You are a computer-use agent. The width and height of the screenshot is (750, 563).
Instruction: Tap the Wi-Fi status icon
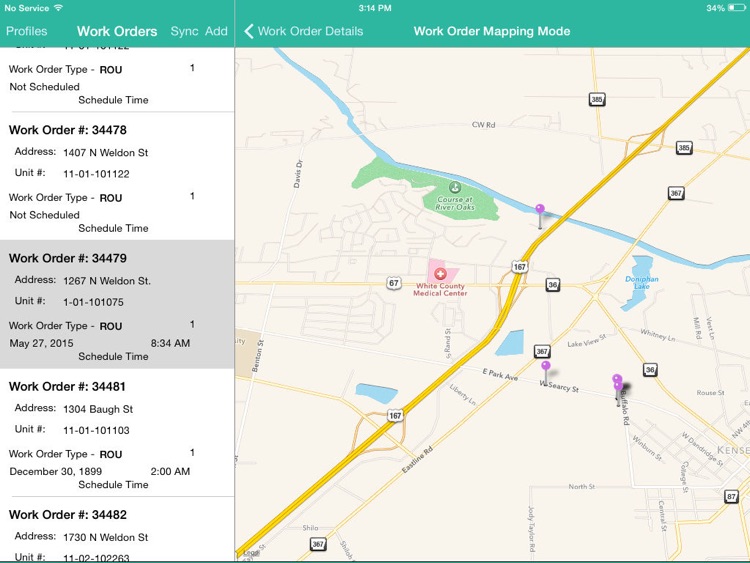(x=58, y=8)
